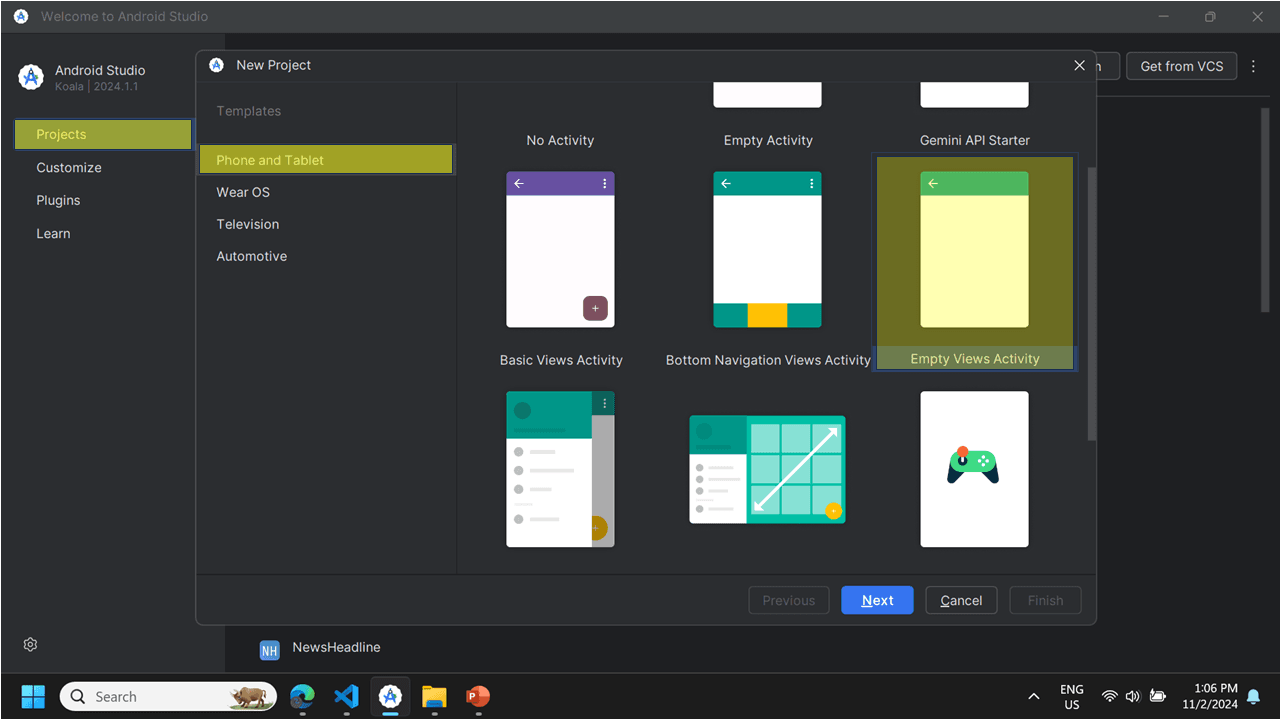Click the Finish button
Image resolution: width=1280 pixels, height=720 pixels.
[1045, 600]
